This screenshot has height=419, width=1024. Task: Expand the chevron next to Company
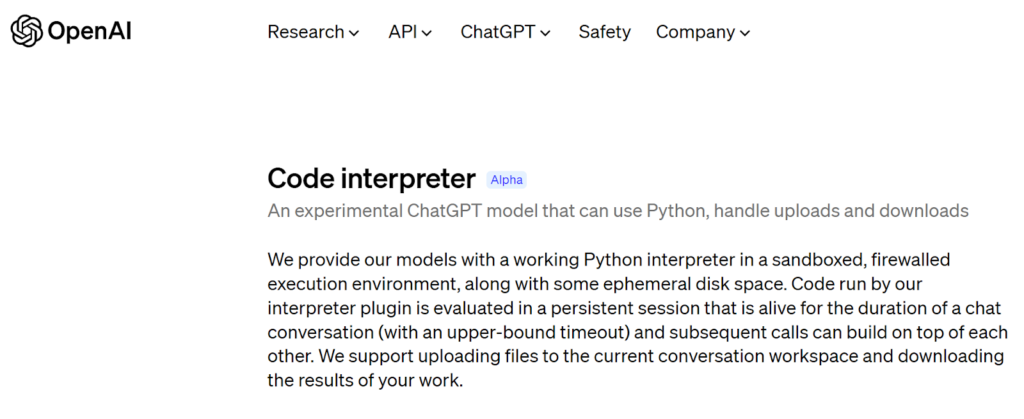[746, 33]
